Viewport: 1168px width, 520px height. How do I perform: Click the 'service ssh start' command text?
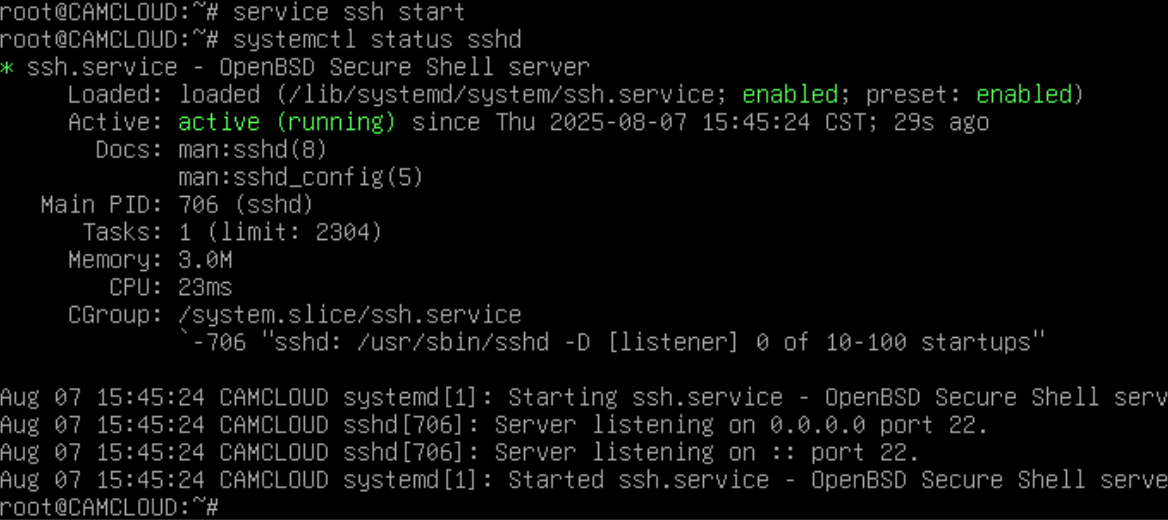pos(349,13)
